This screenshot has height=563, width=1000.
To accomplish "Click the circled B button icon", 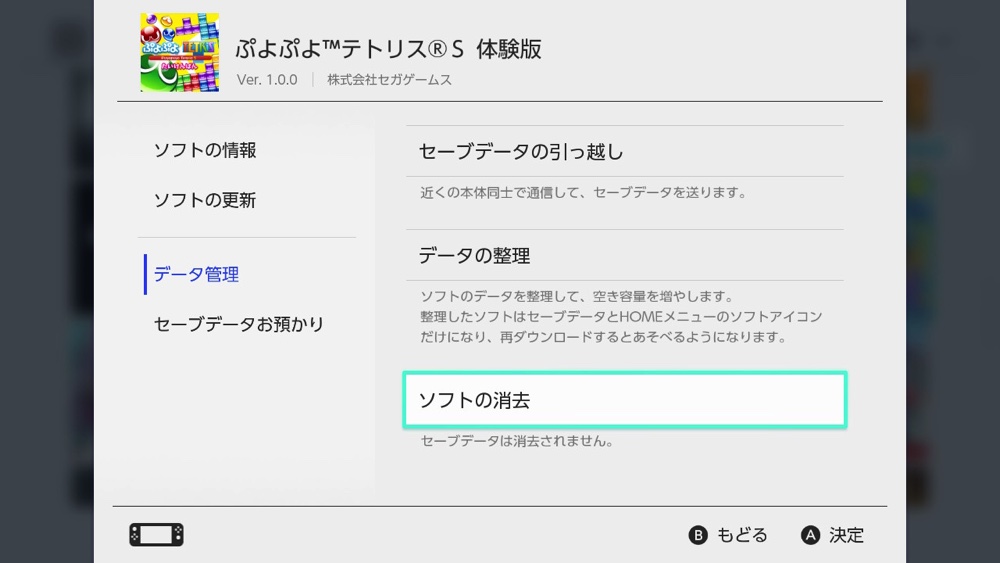I will (x=698, y=535).
